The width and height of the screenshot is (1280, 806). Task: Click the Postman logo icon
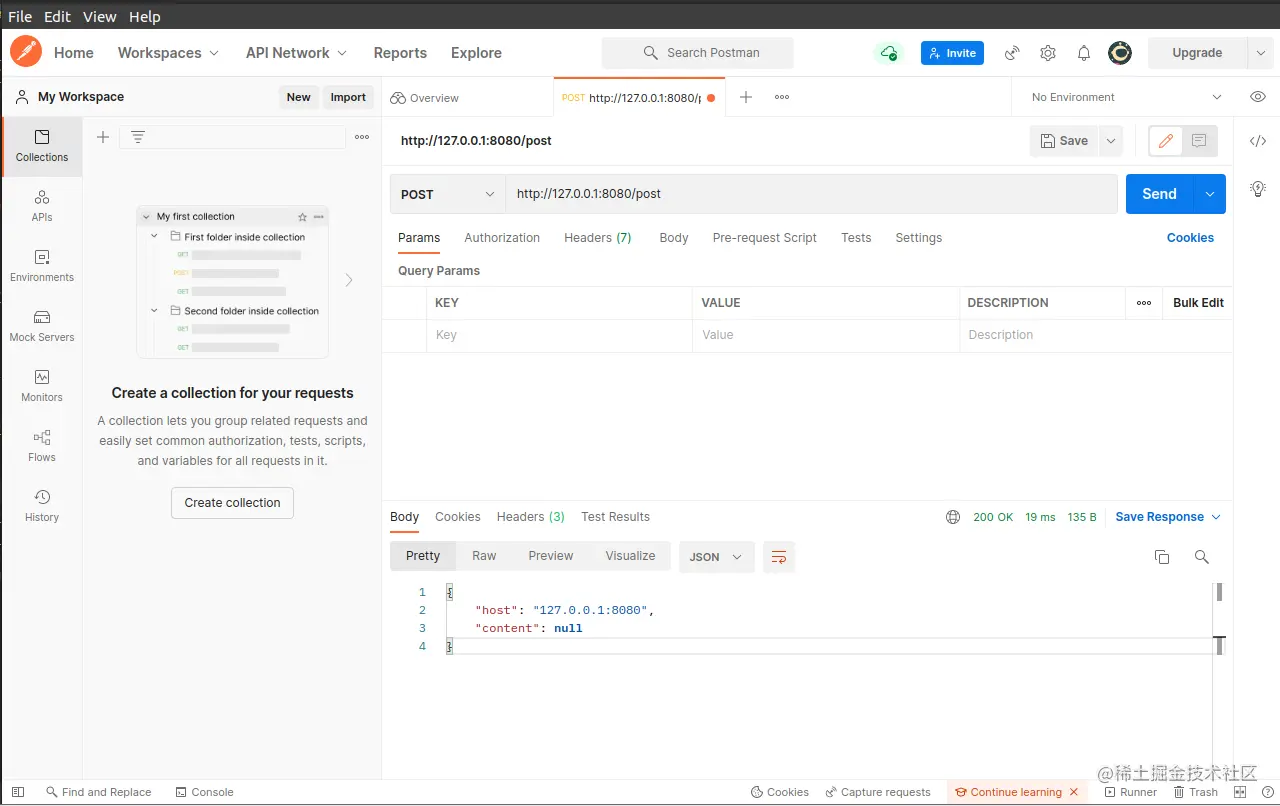[x=26, y=52]
